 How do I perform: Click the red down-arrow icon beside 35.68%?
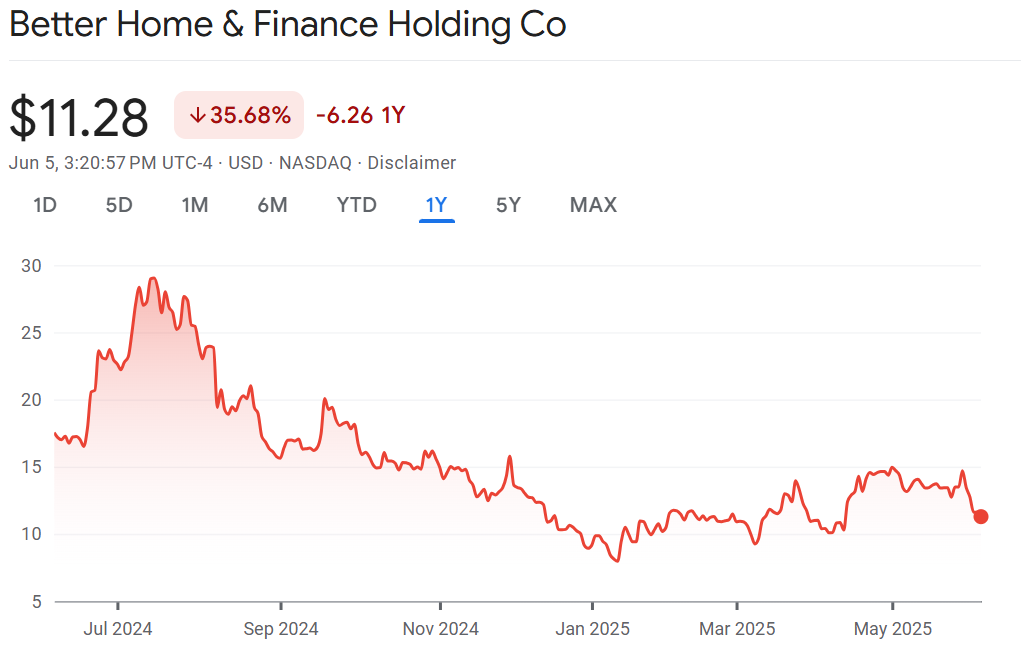pos(197,116)
